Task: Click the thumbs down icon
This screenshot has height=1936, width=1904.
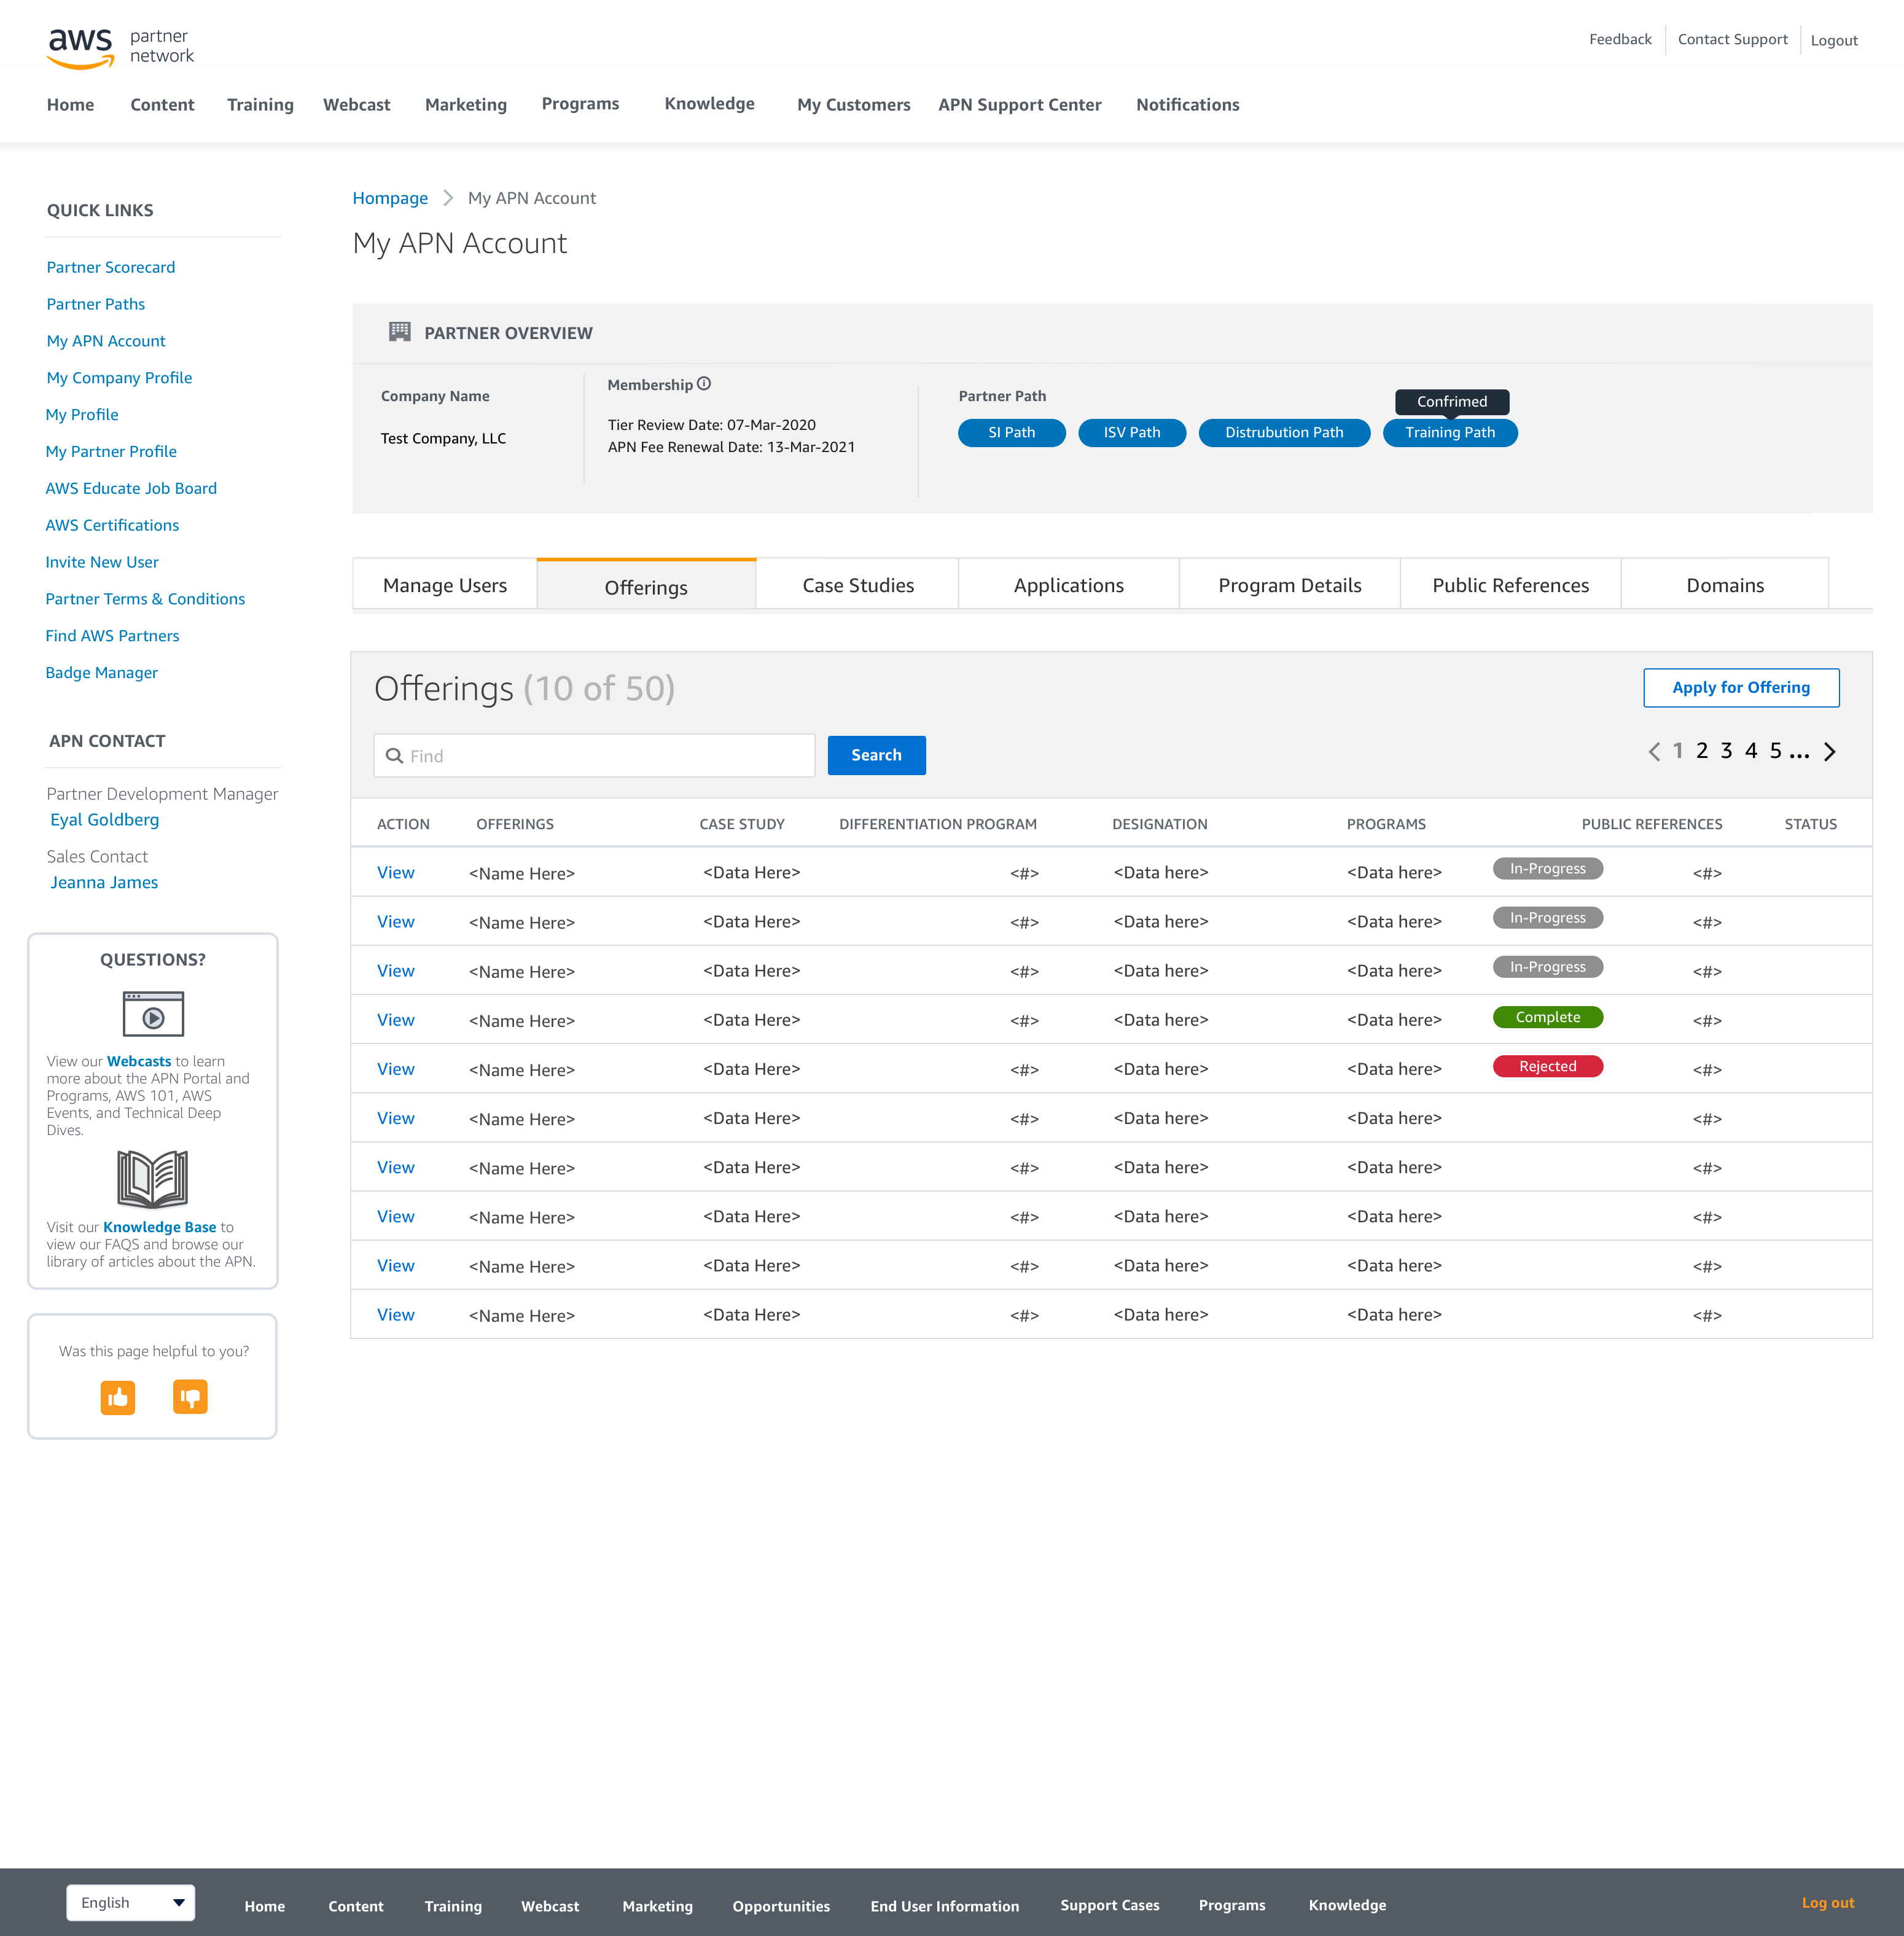Action: coord(190,1397)
